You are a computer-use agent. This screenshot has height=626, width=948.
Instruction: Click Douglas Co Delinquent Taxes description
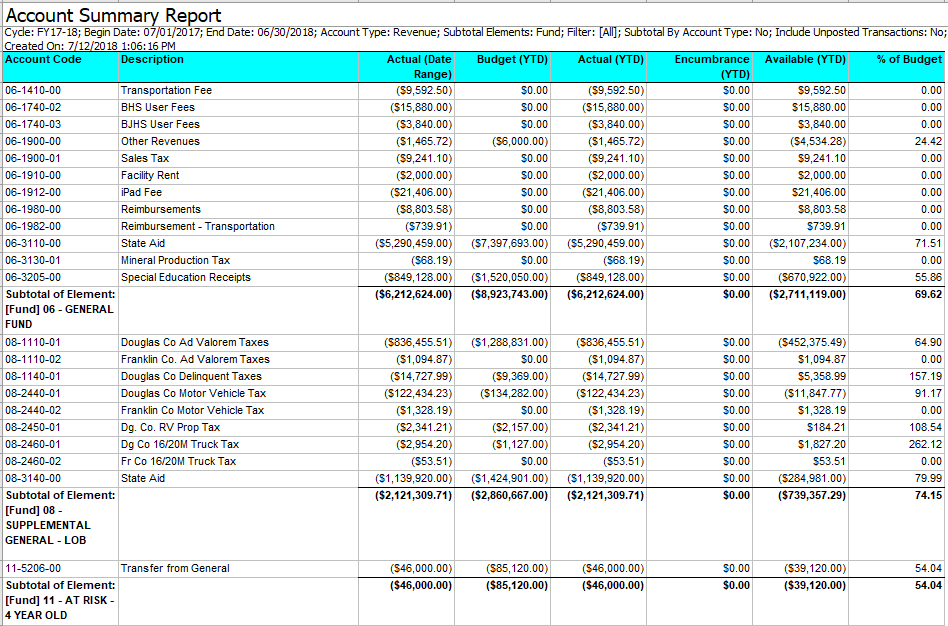click(x=191, y=376)
